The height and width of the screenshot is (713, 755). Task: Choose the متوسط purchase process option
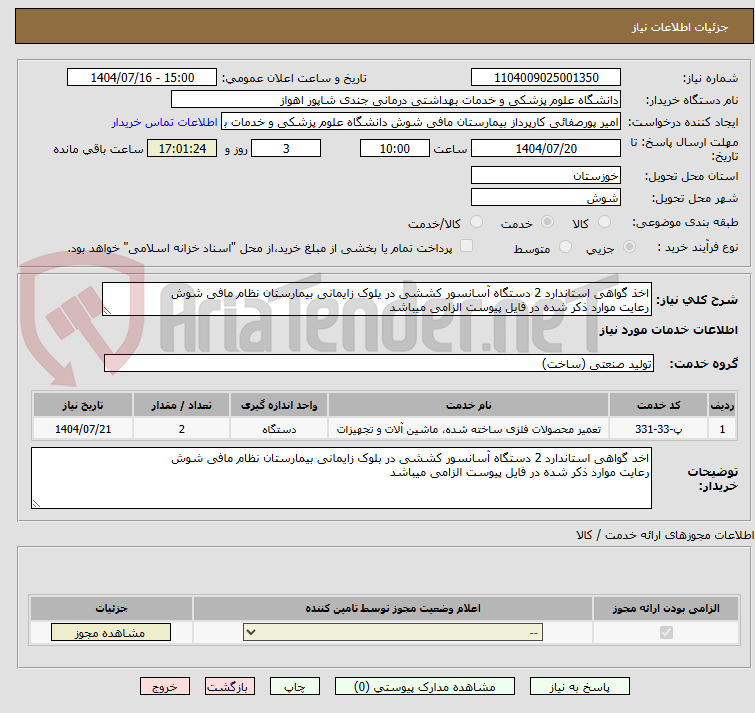coord(565,247)
